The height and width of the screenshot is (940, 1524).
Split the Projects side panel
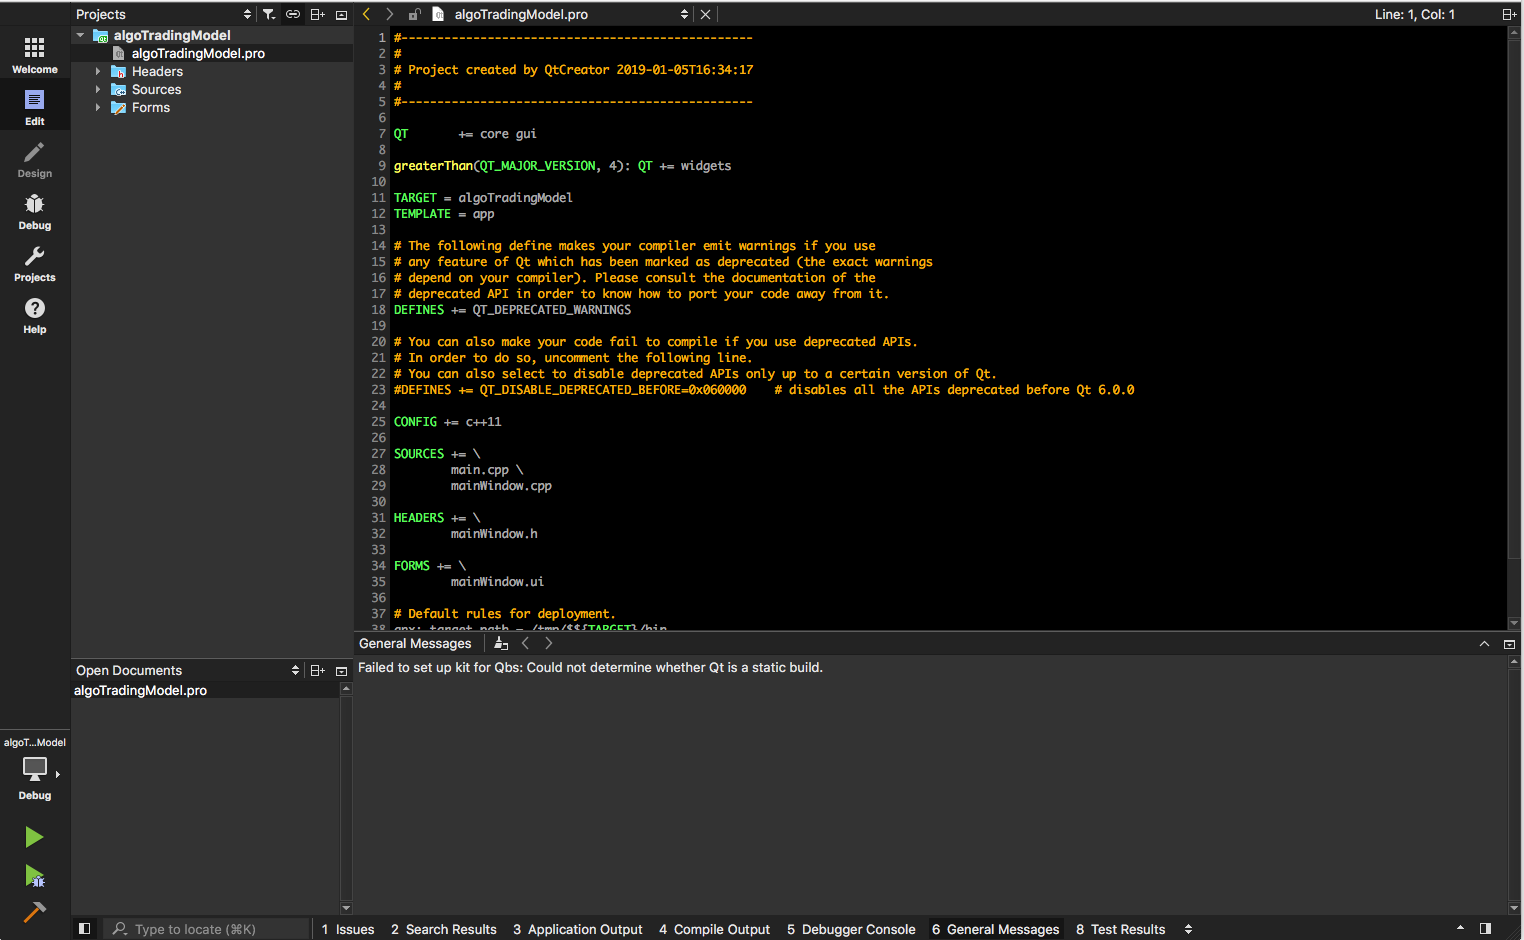pos(317,14)
